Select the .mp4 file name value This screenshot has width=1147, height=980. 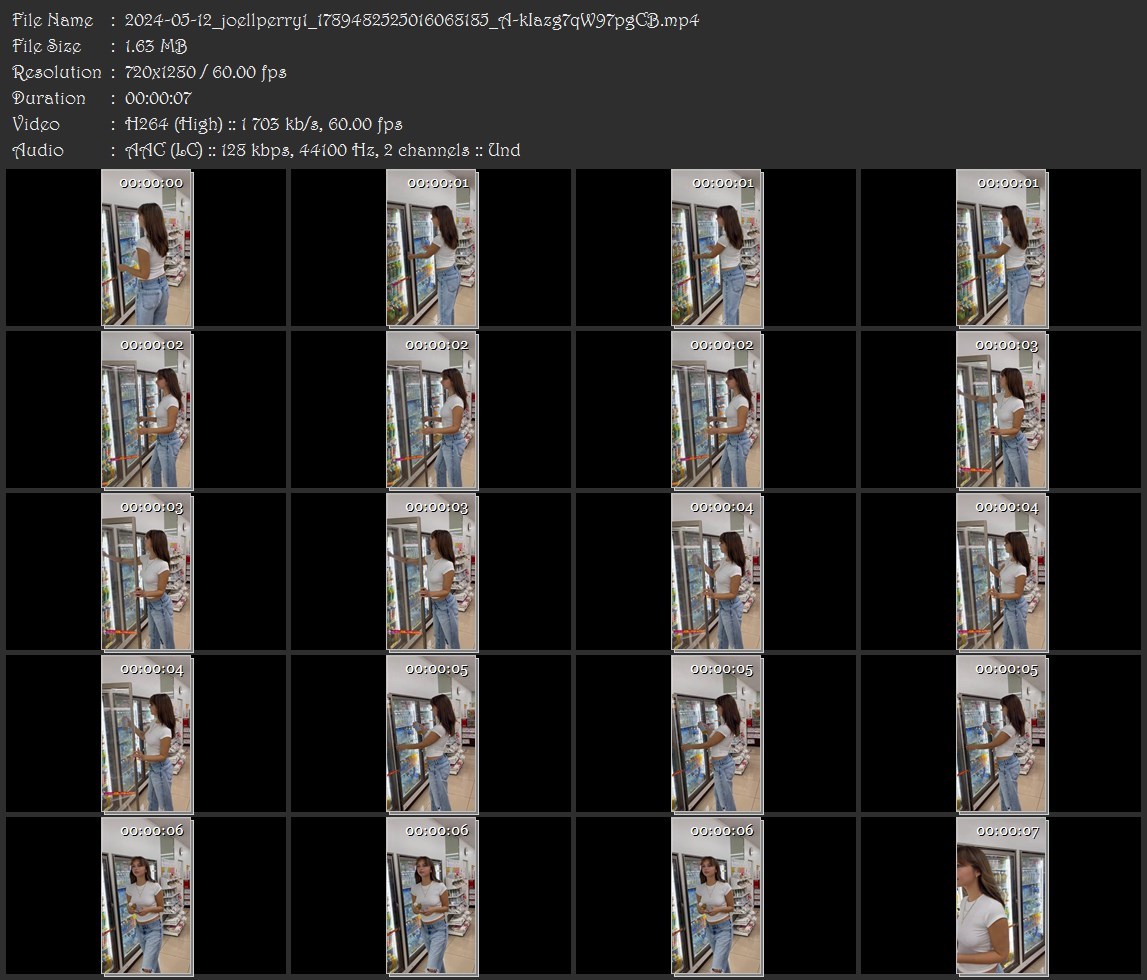coord(412,20)
